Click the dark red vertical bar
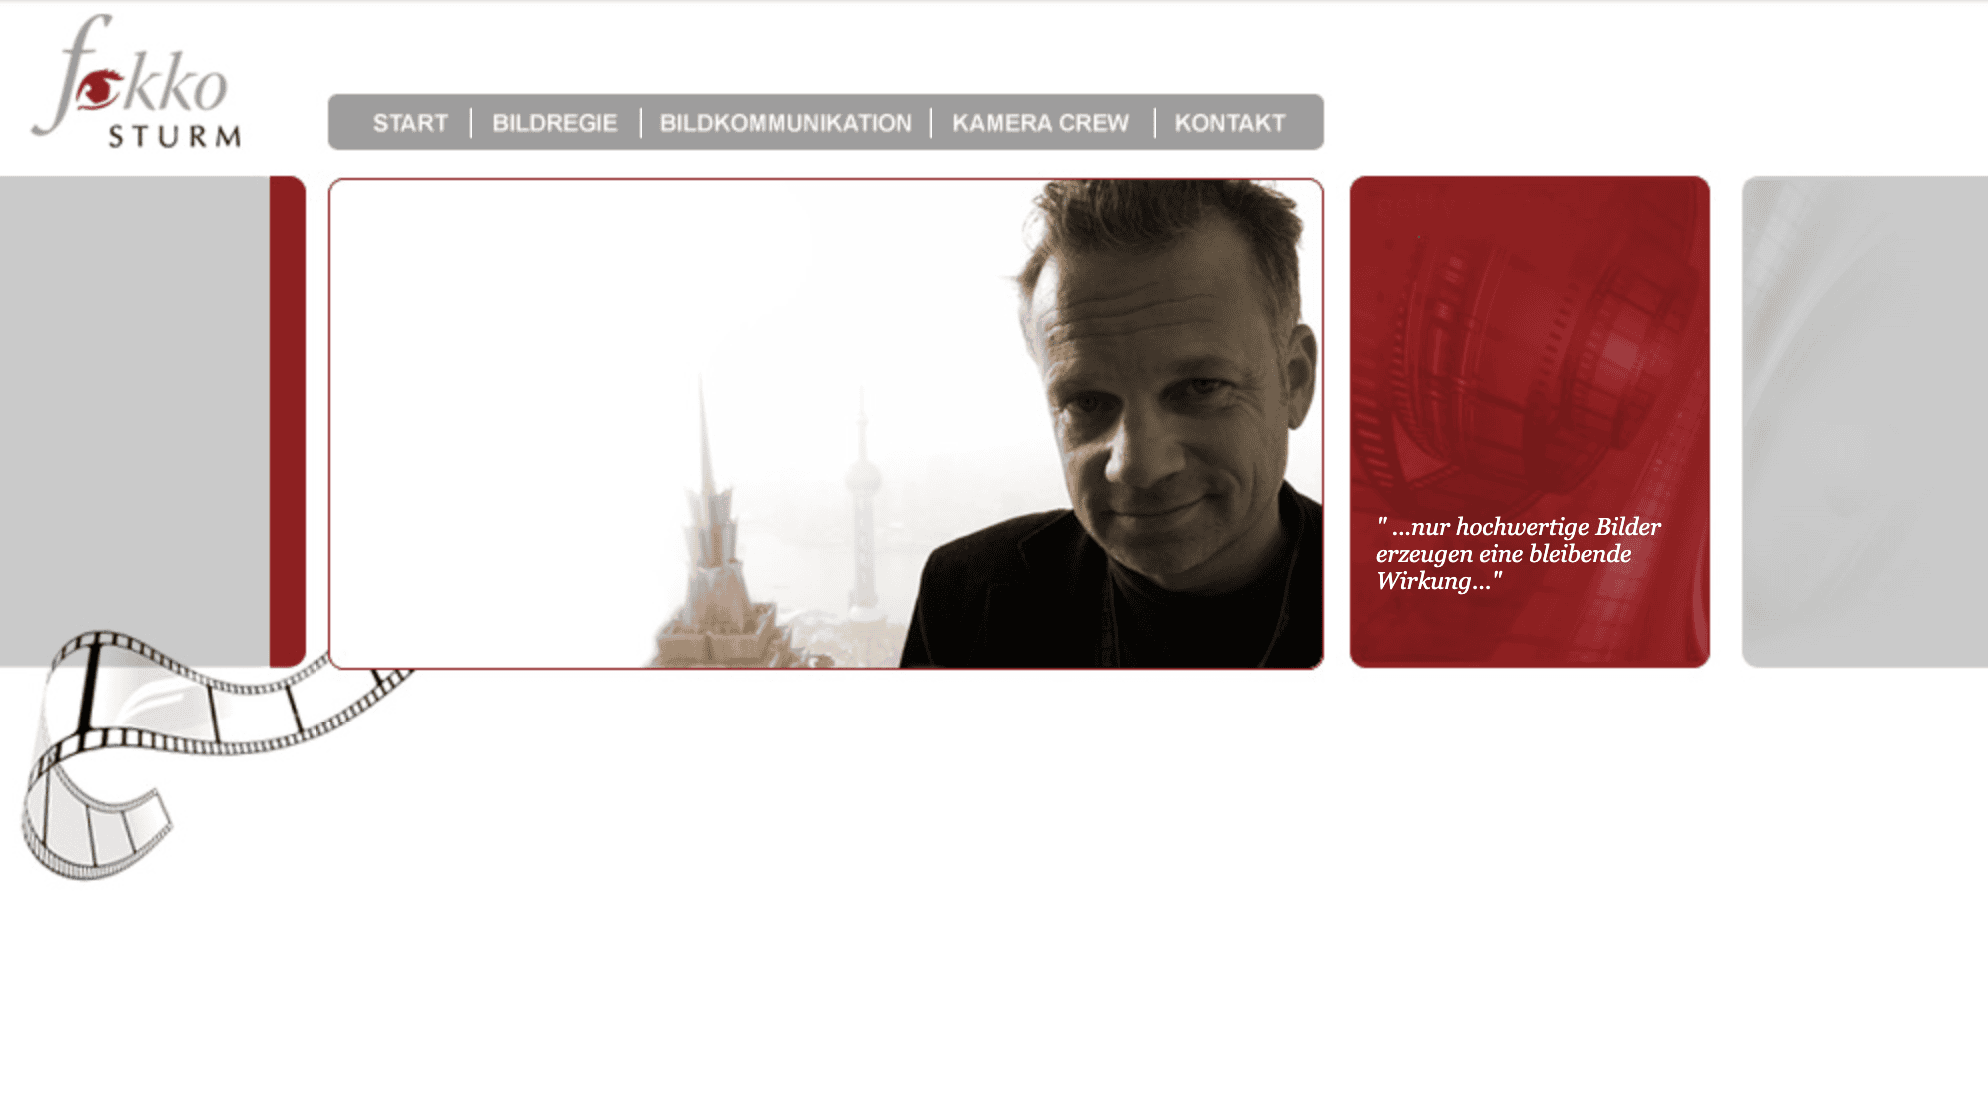This screenshot has height=1111, width=1988. [x=288, y=422]
